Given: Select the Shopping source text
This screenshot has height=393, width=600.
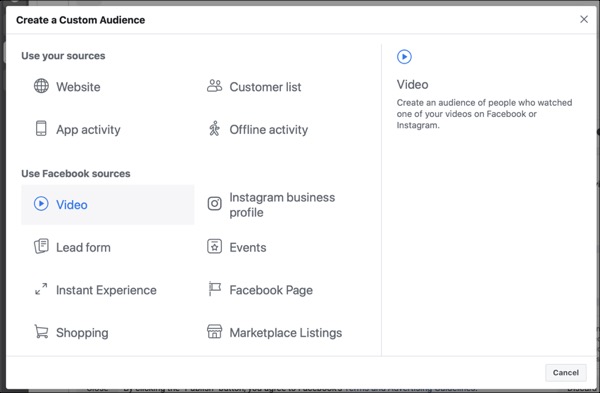Looking at the screenshot, I should click(82, 333).
